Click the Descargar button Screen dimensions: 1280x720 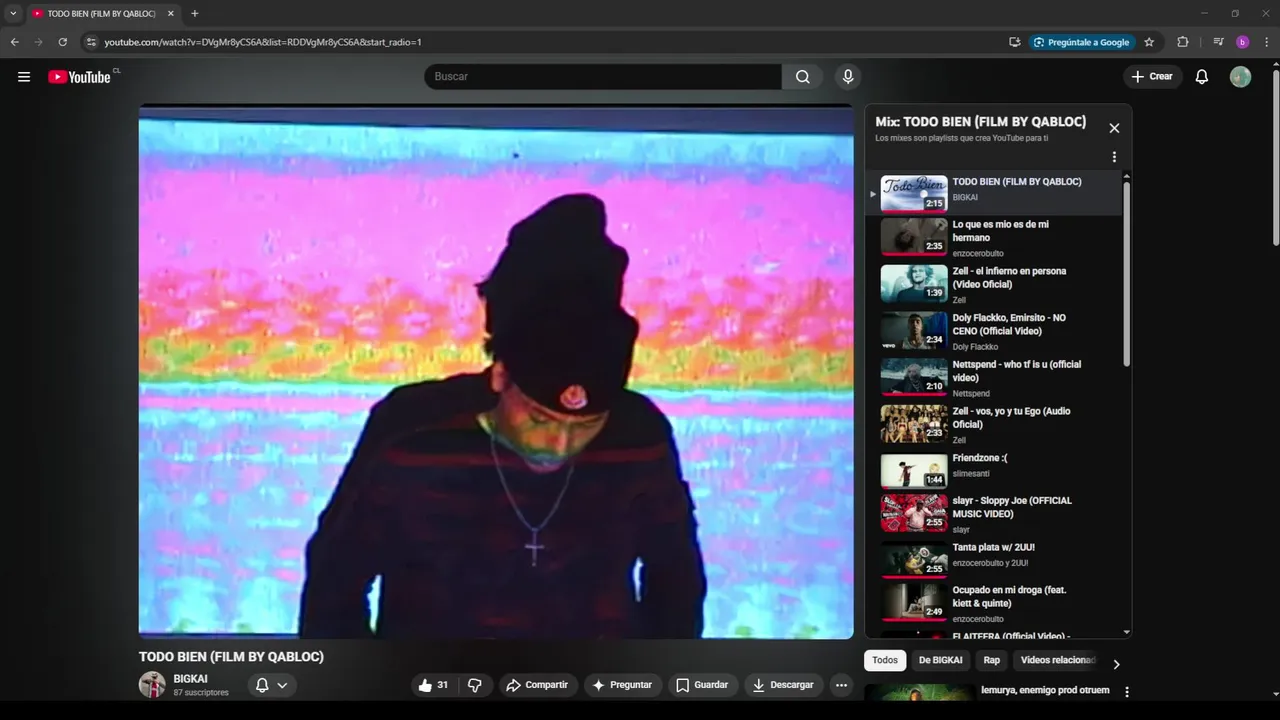[783, 685]
